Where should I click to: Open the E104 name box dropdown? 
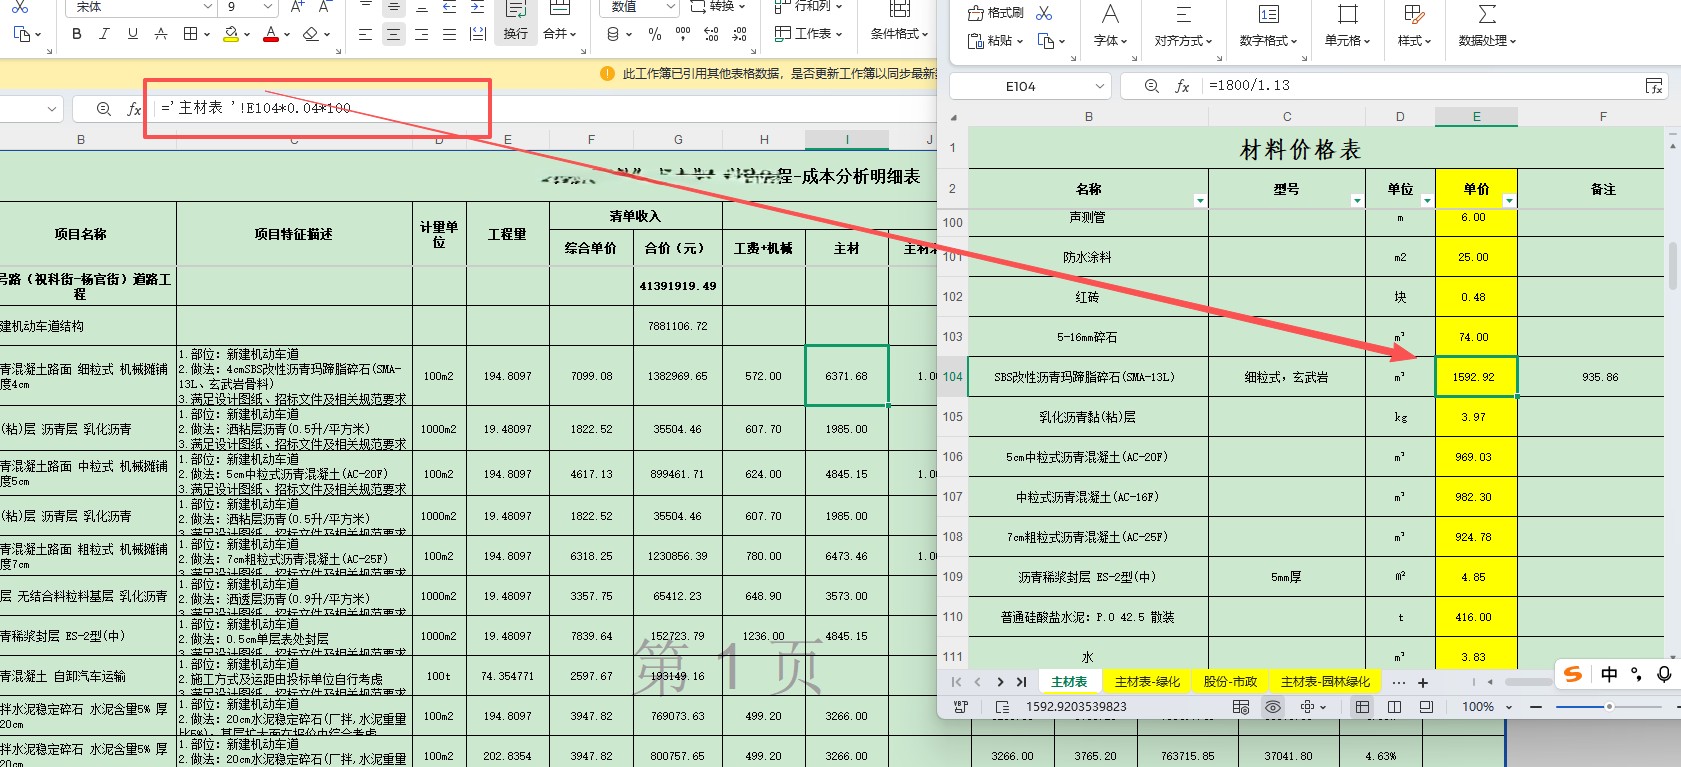coord(1099,87)
